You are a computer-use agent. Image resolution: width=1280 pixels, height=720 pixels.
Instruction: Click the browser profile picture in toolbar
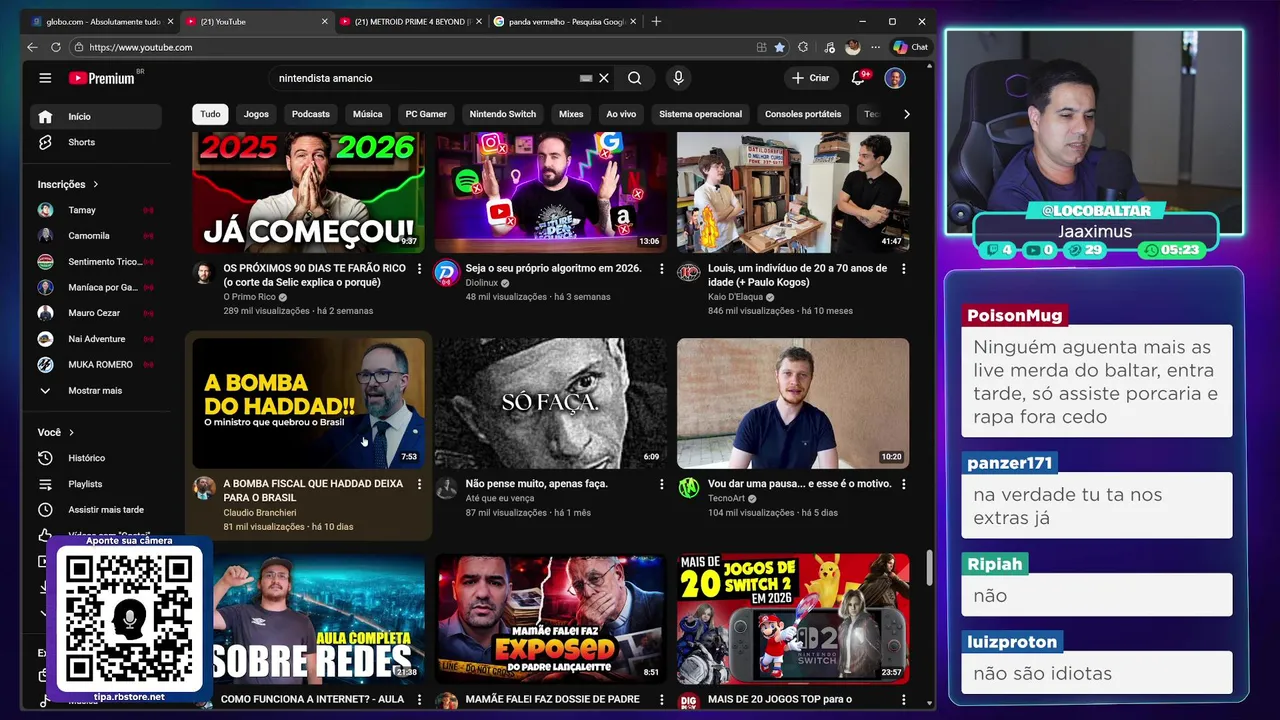pyautogui.click(x=852, y=47)
